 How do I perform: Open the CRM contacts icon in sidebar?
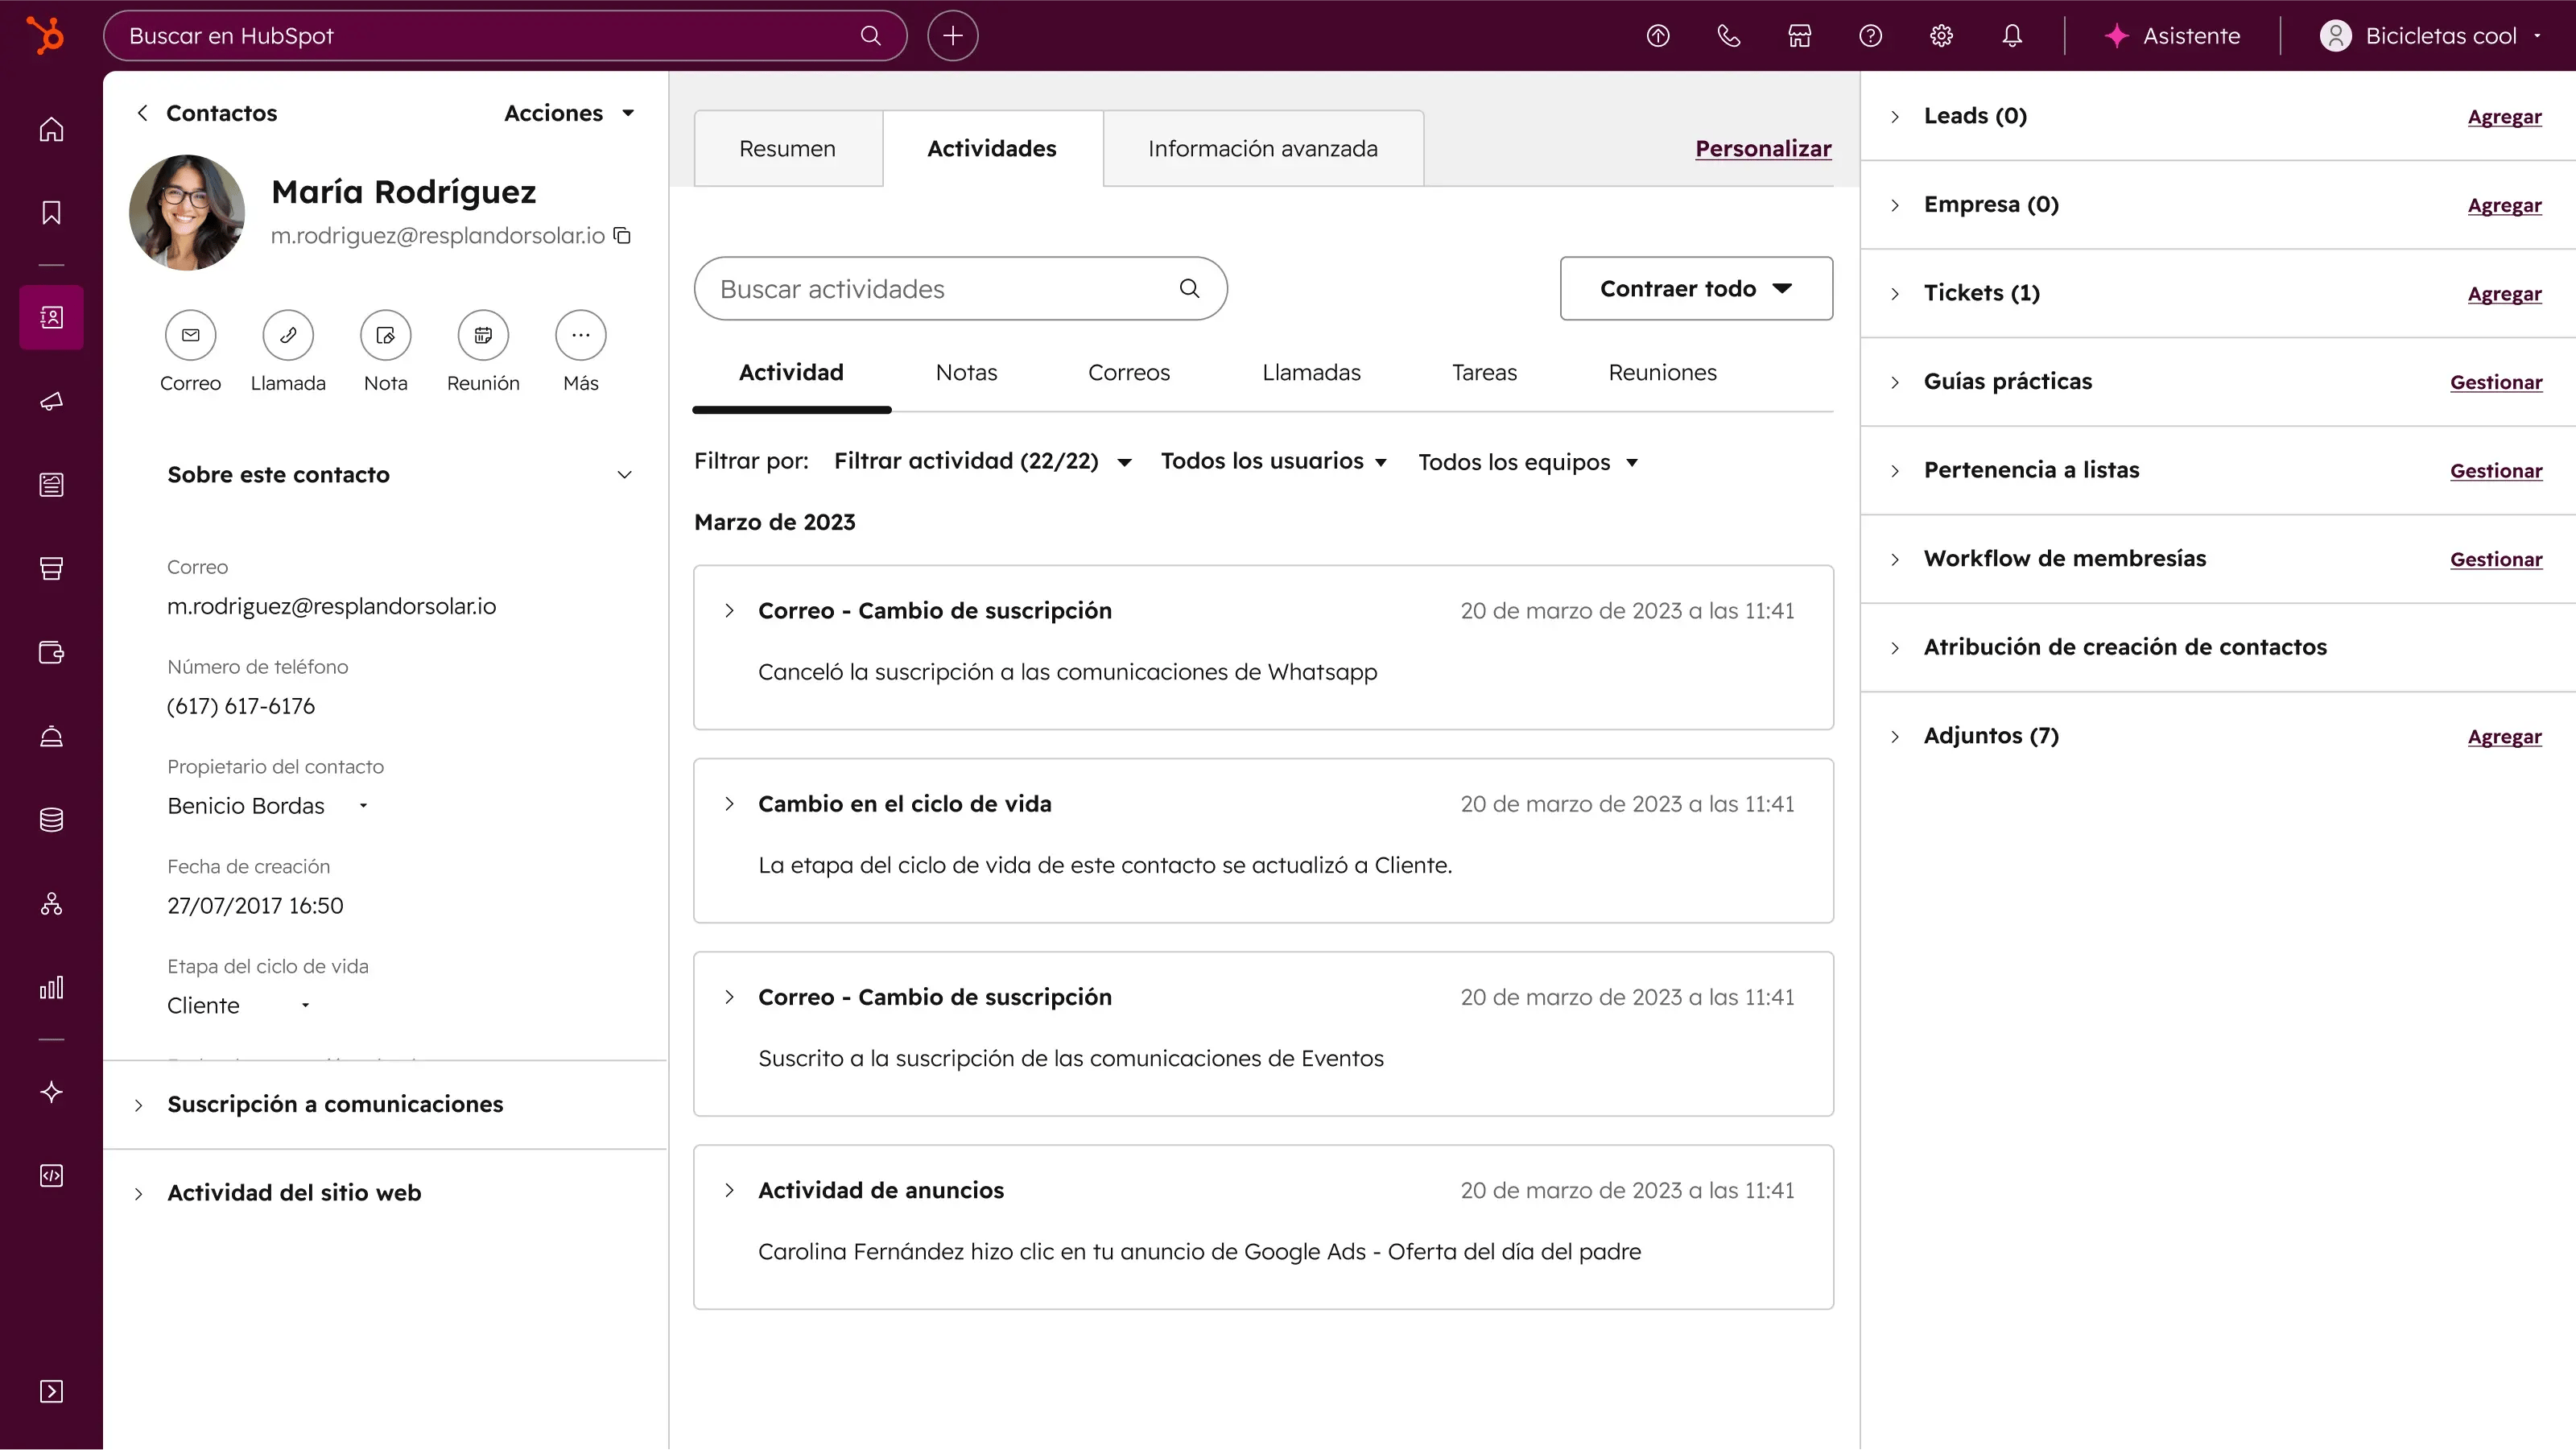coord(51,317)
